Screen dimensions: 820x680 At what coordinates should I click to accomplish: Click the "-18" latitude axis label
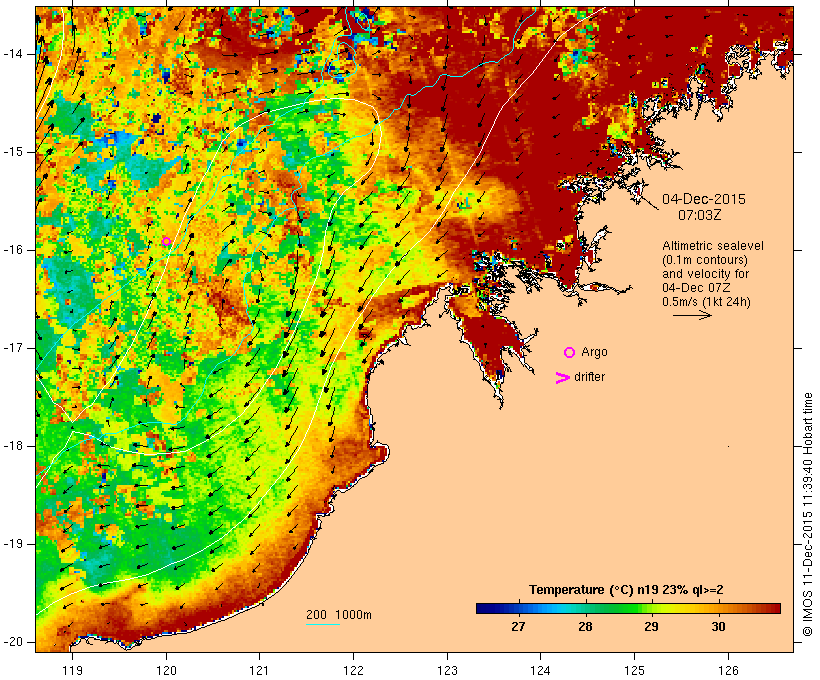point(13,446)
